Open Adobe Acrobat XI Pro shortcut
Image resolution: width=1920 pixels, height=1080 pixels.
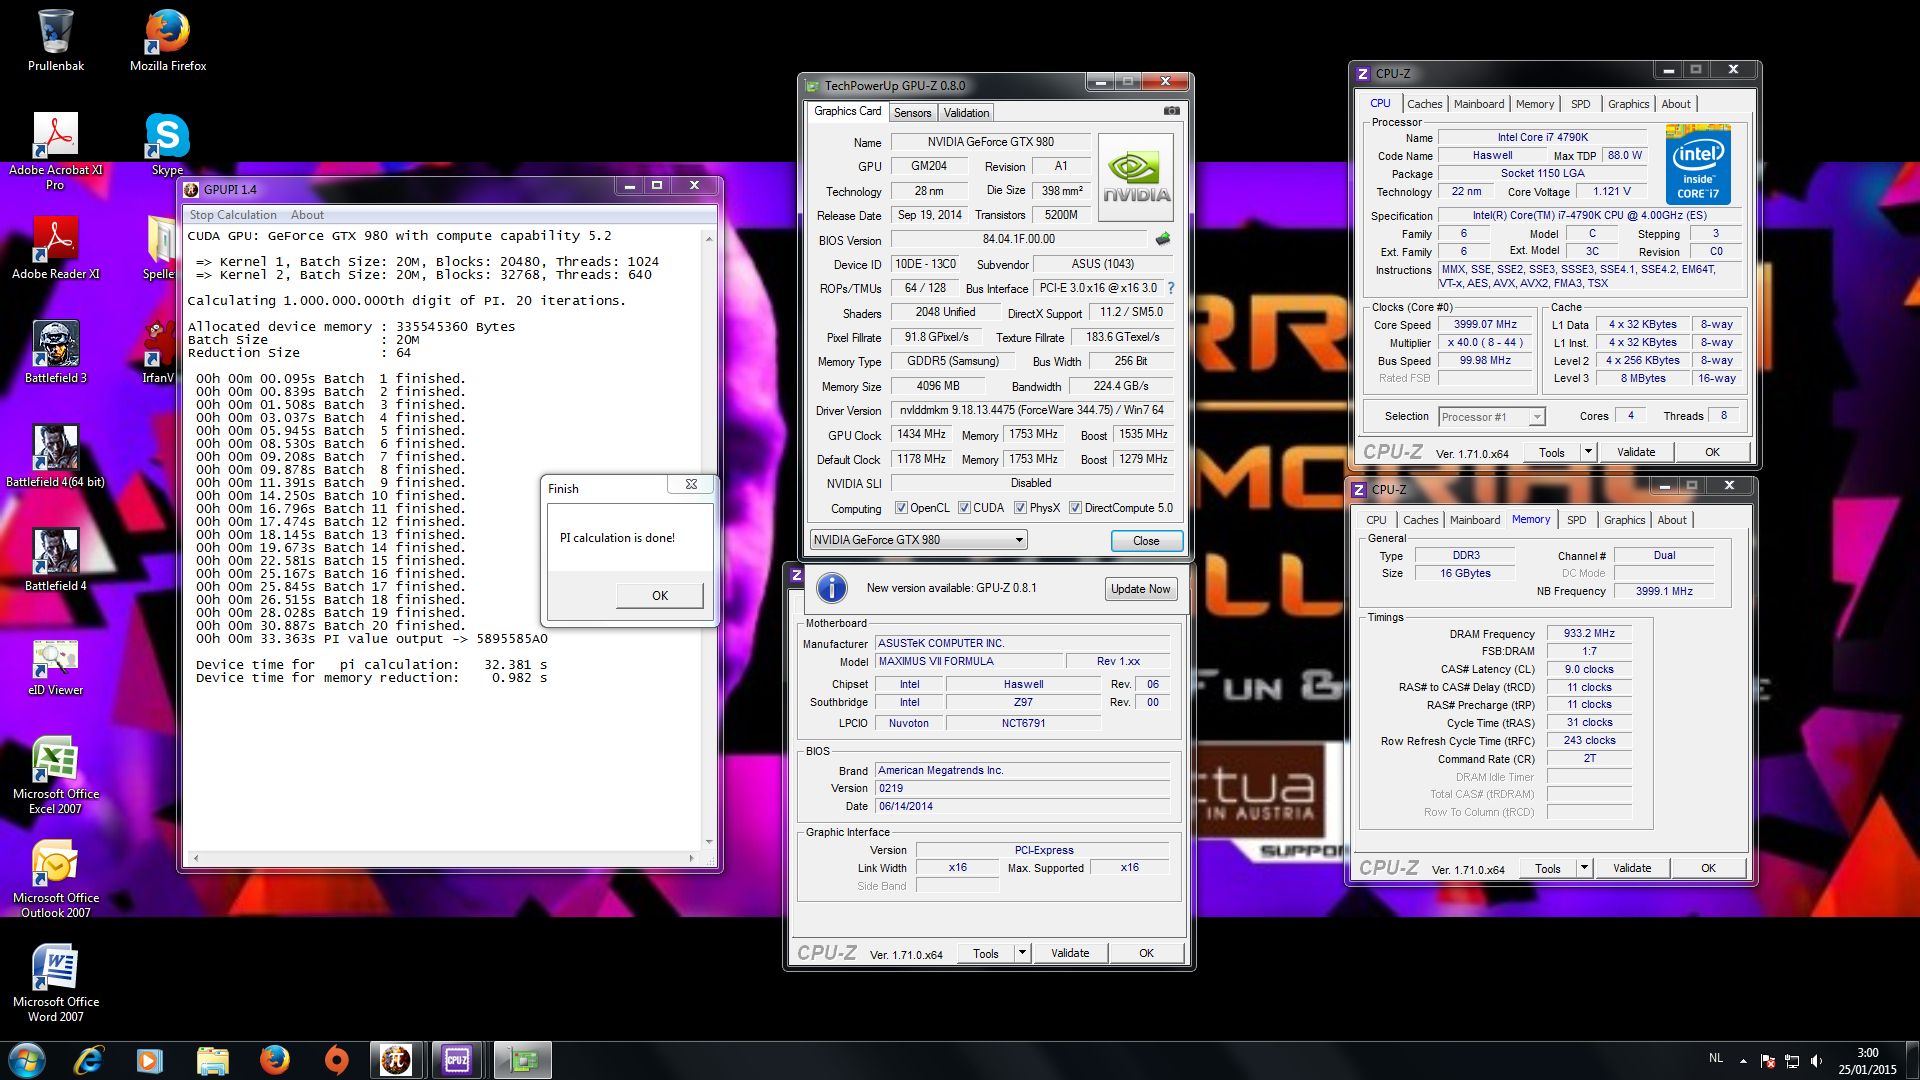(x=56, y=150)
